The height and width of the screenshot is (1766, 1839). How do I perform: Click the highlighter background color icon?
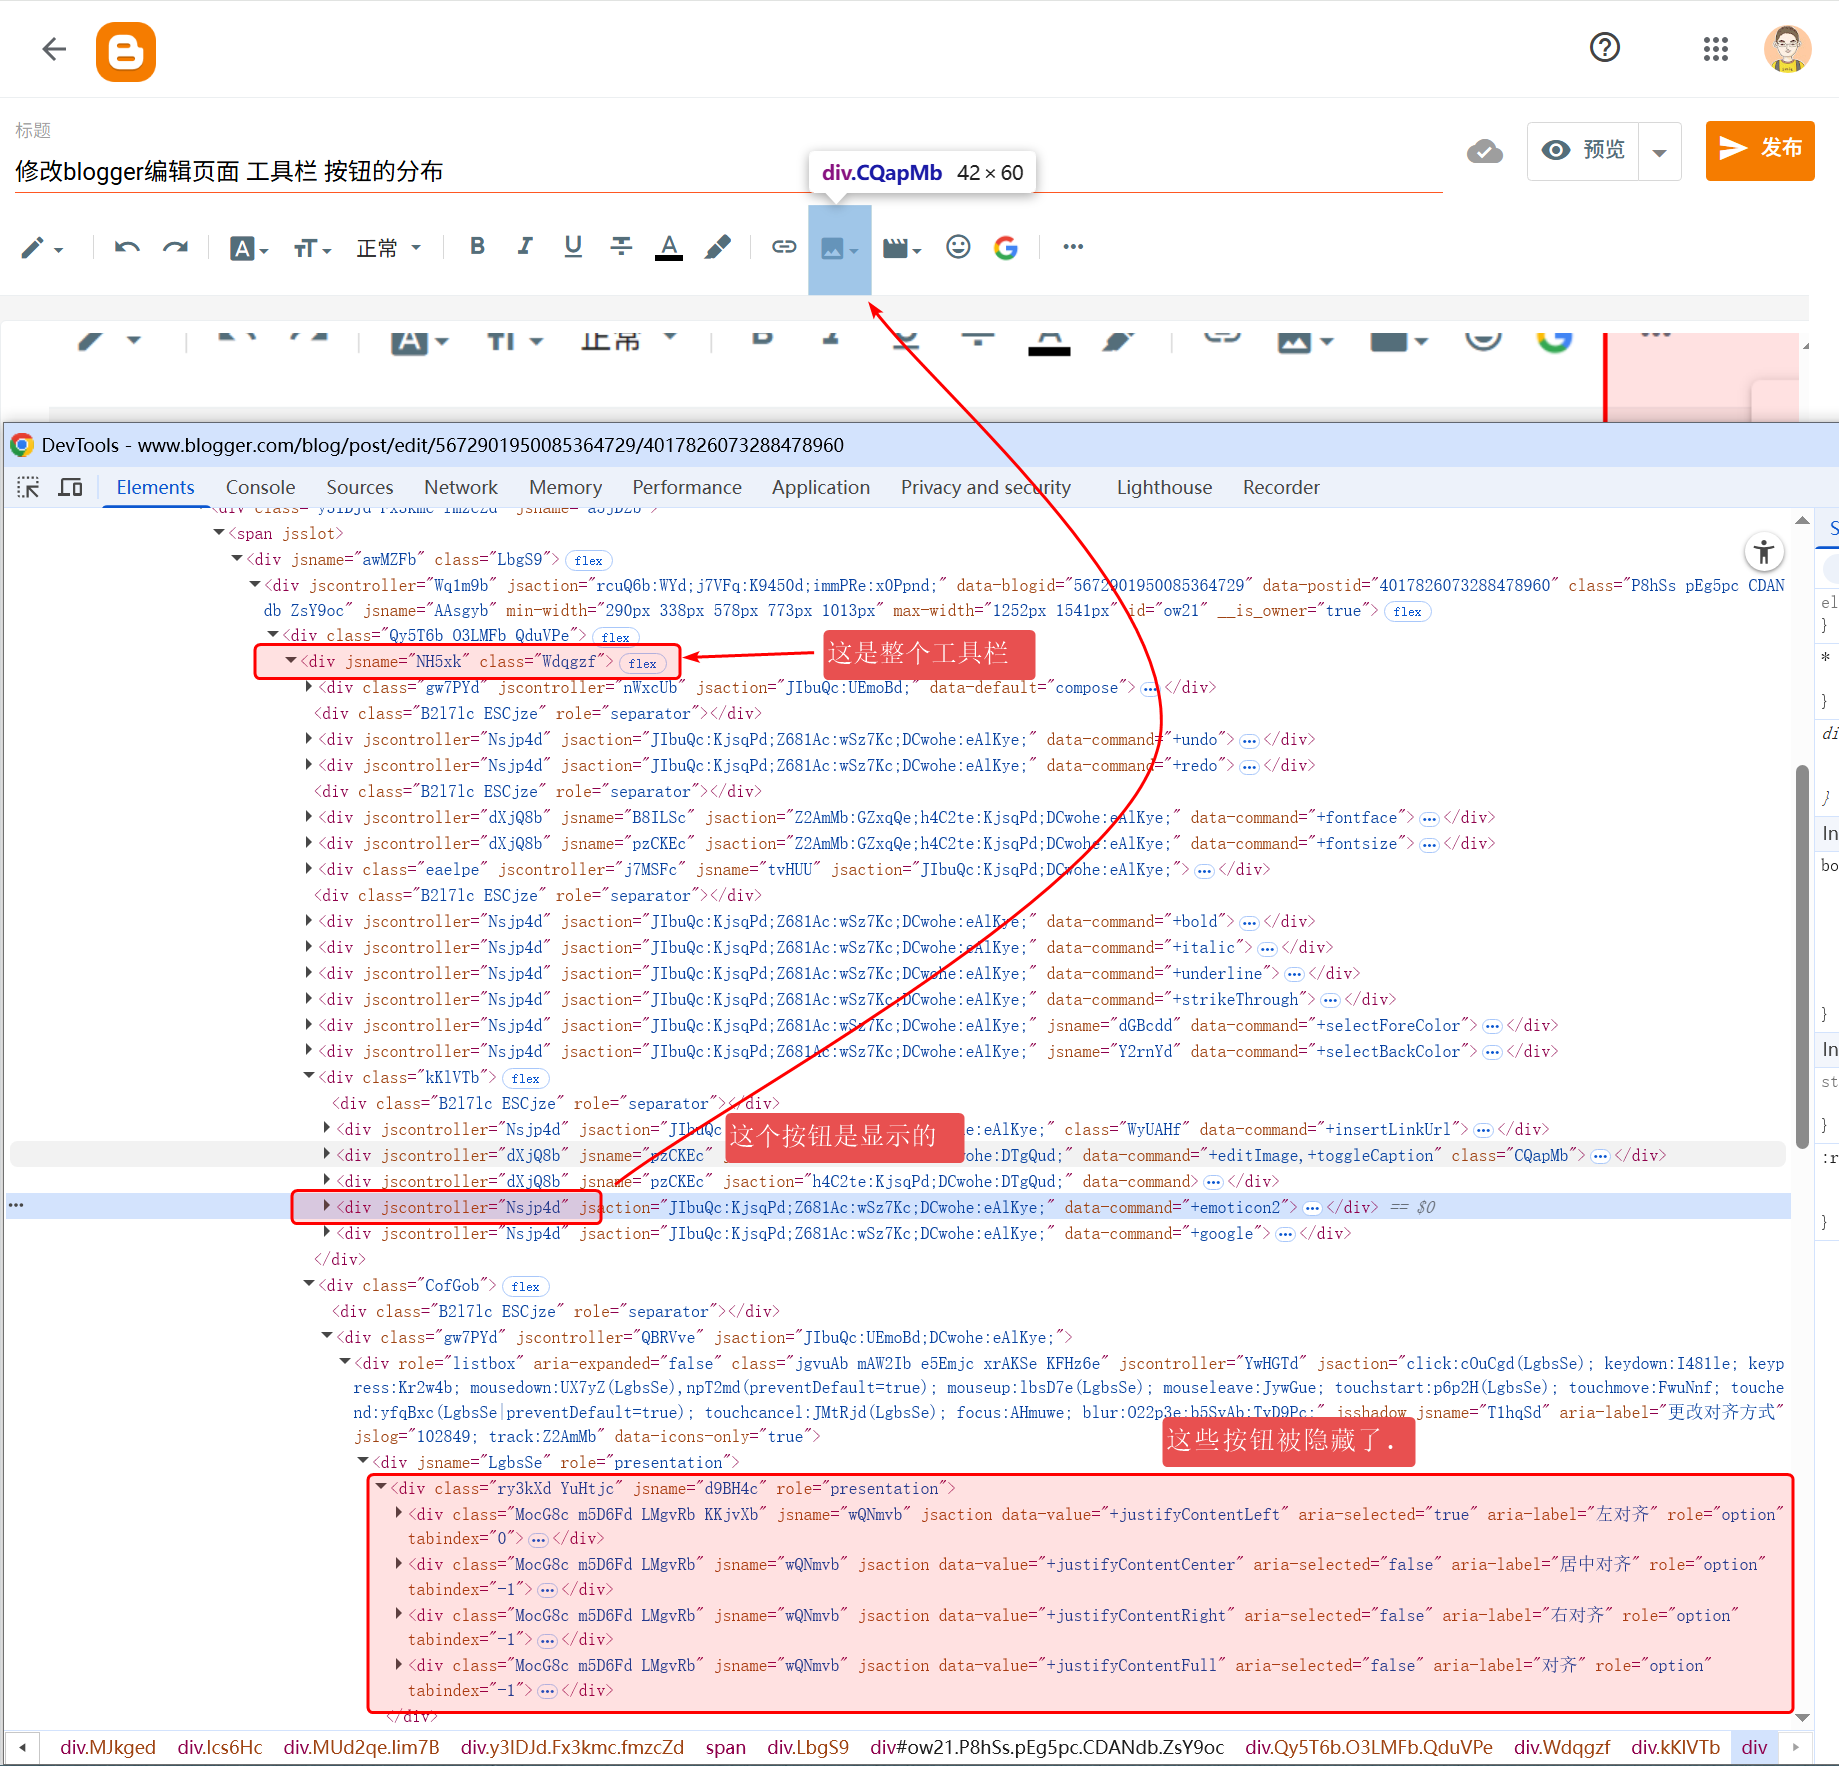point(717,247)
